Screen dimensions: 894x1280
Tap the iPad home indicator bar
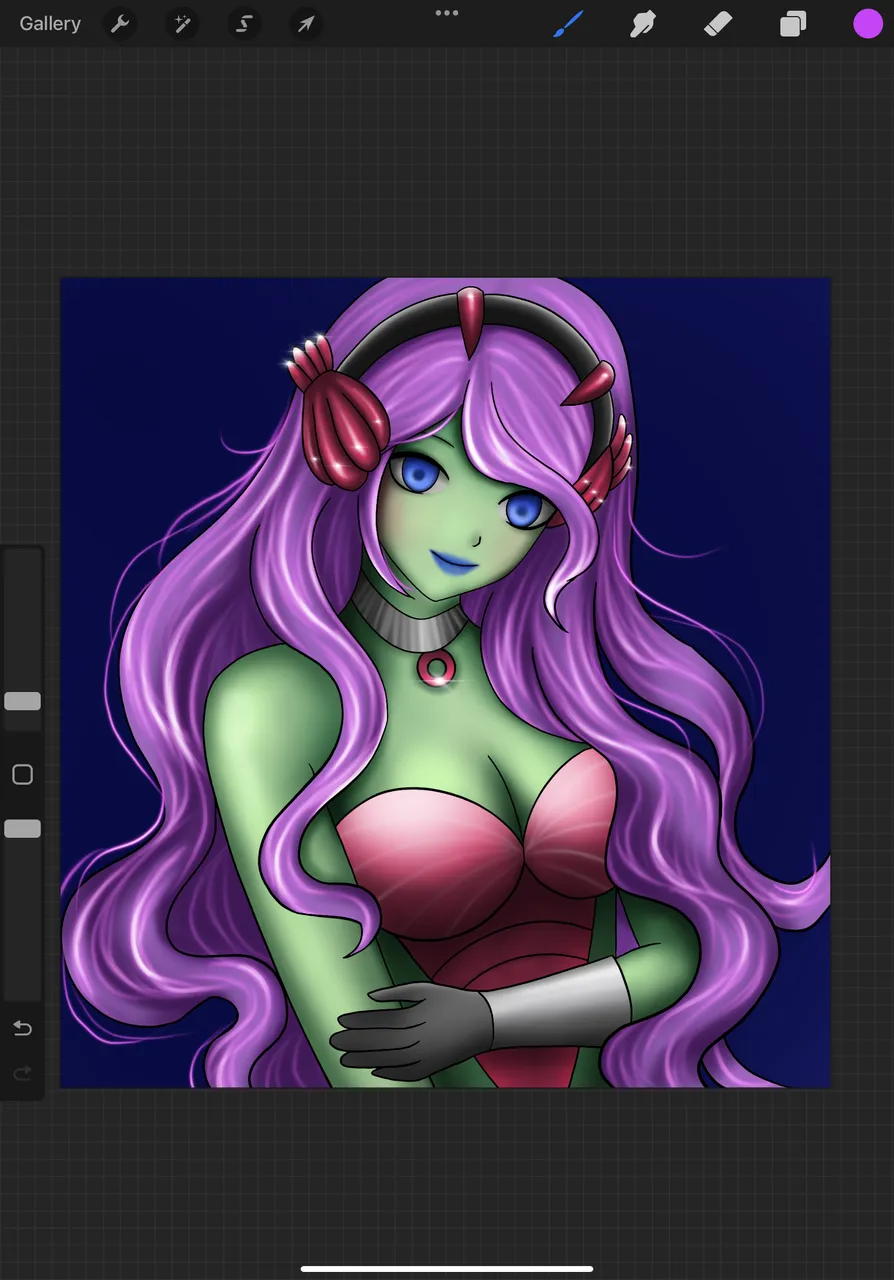(x=447, y=1269)
